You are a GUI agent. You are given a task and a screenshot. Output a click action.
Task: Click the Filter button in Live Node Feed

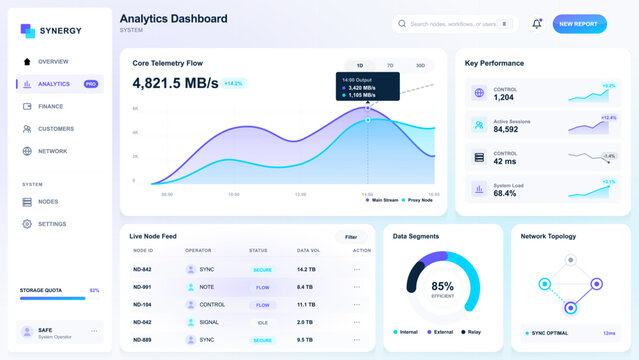point(351,237)
